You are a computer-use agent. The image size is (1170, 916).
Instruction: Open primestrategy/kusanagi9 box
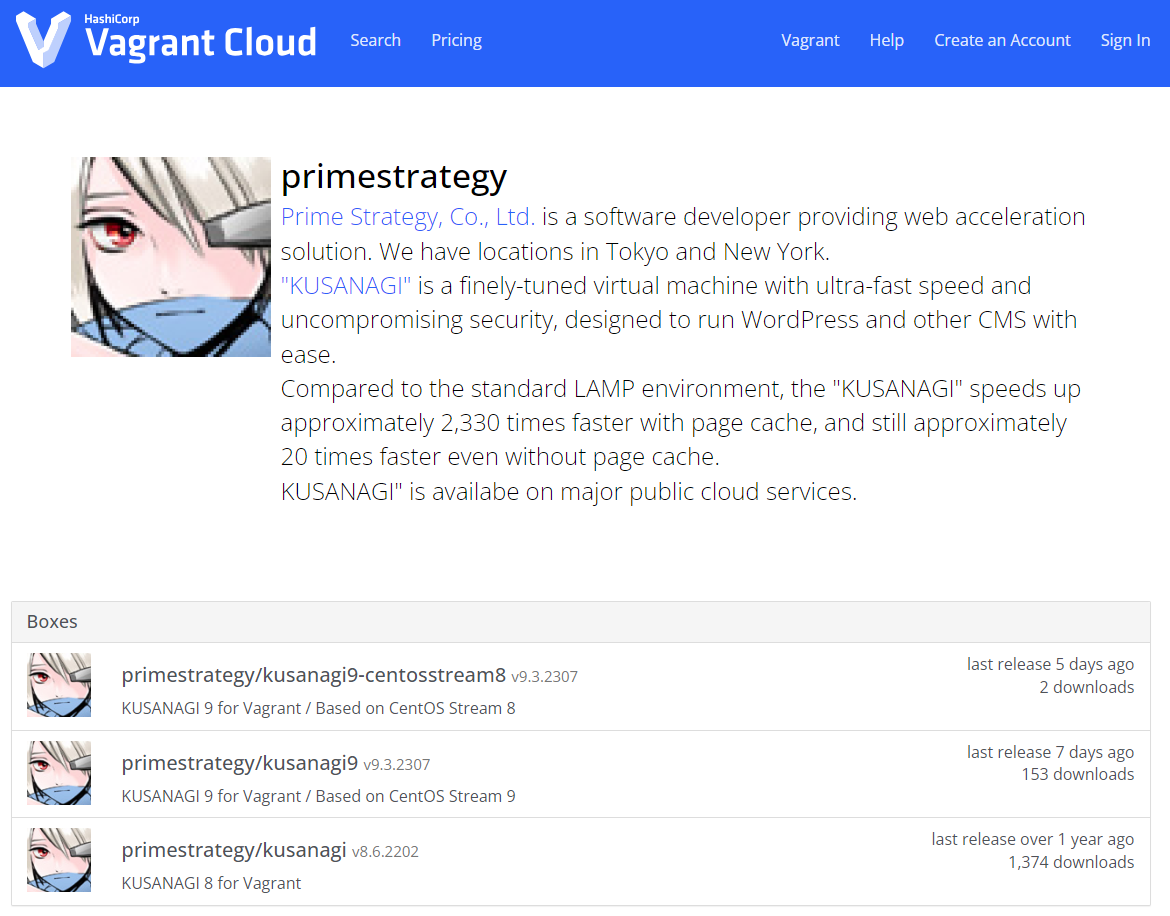tap(240, 763)
